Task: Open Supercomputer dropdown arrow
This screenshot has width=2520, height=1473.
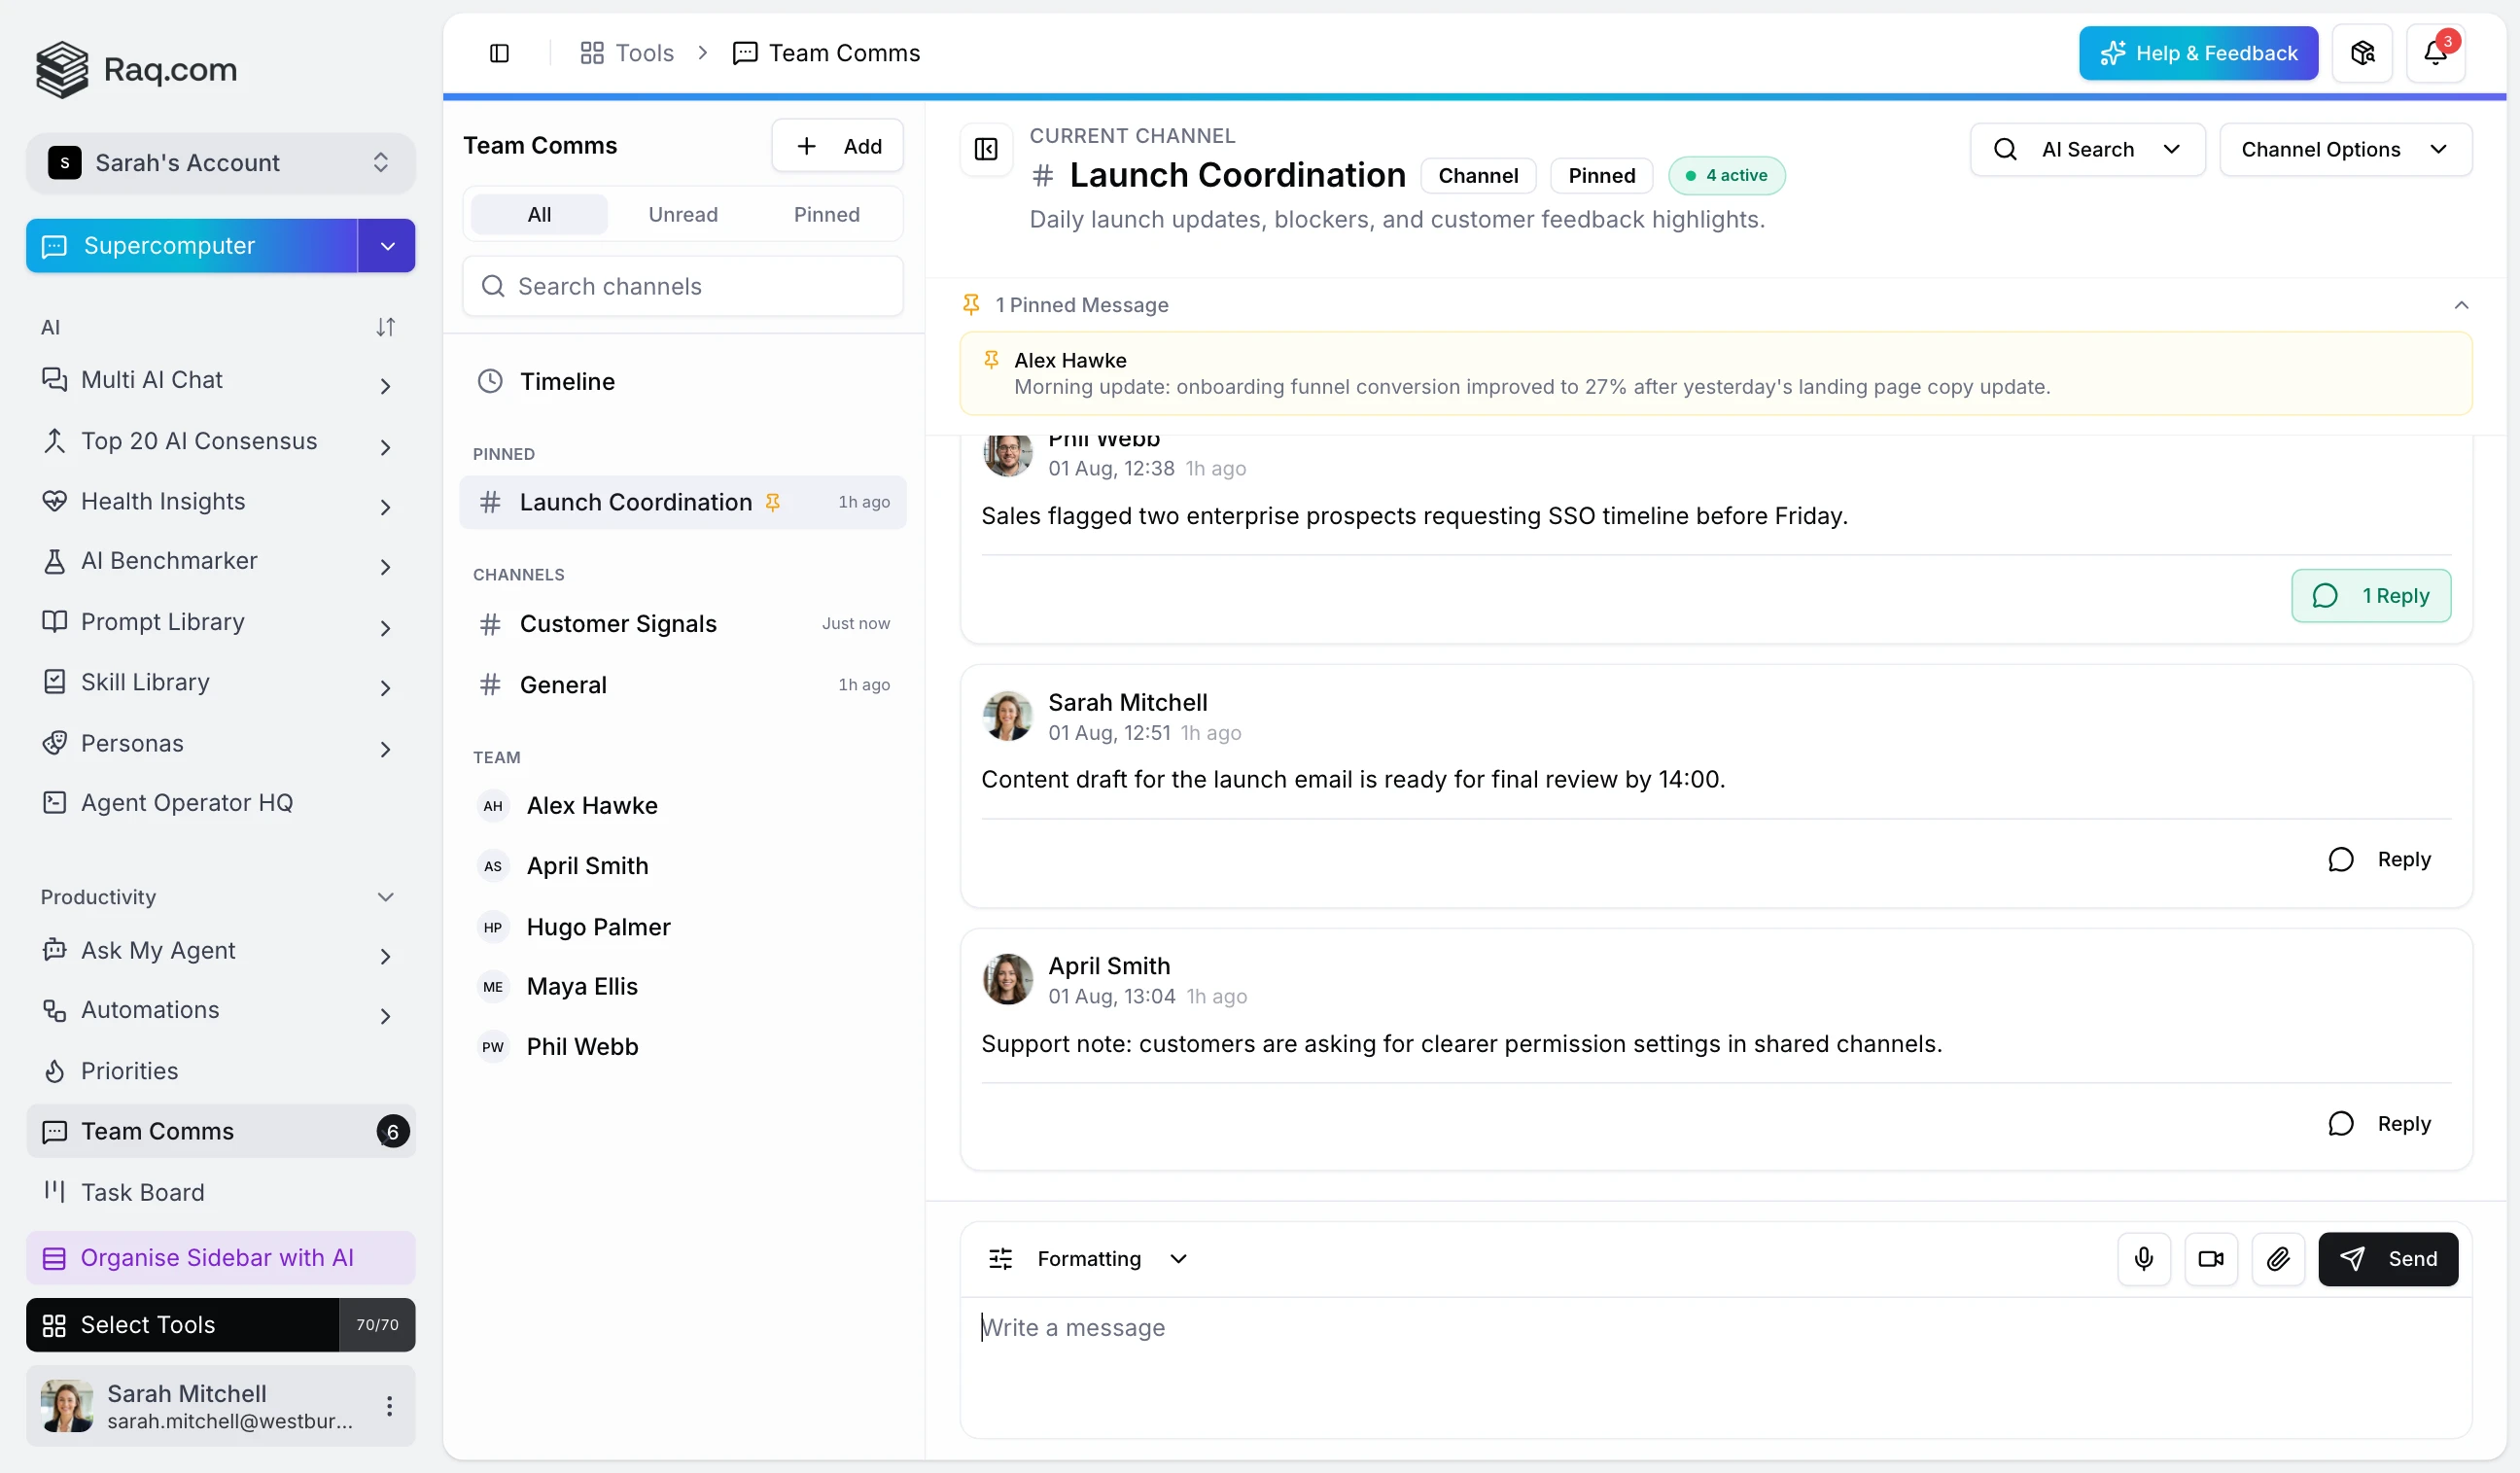Action: pyautogui.click(x=386, y=245)
